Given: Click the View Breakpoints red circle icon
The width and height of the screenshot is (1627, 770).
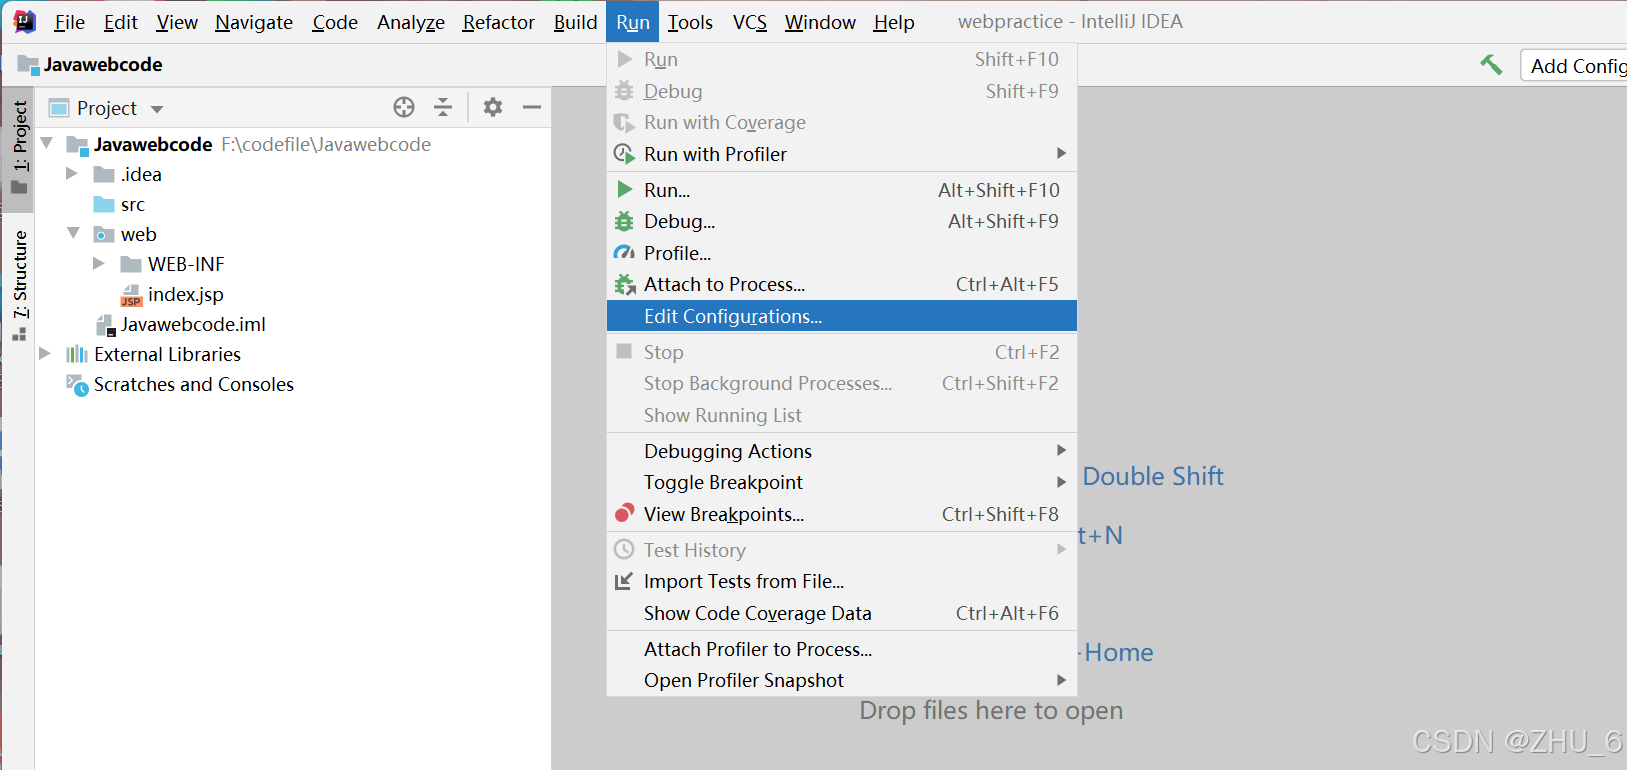Looking at the screenshot, I should click(624, 514).
